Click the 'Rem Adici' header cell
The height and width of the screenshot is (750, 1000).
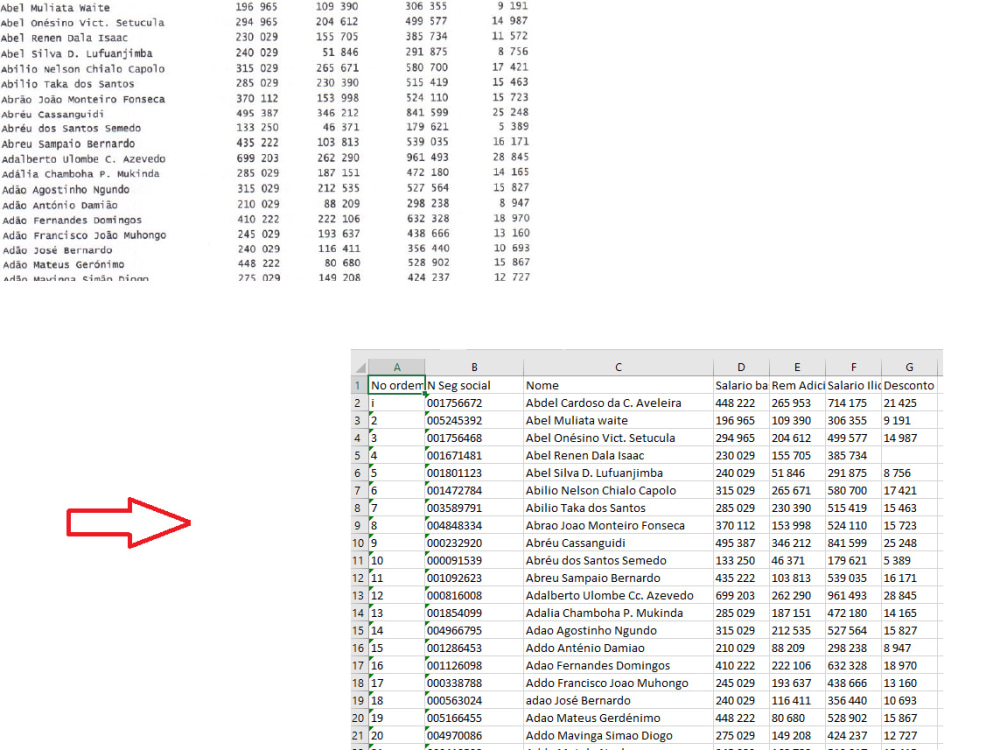coord(797,385)
